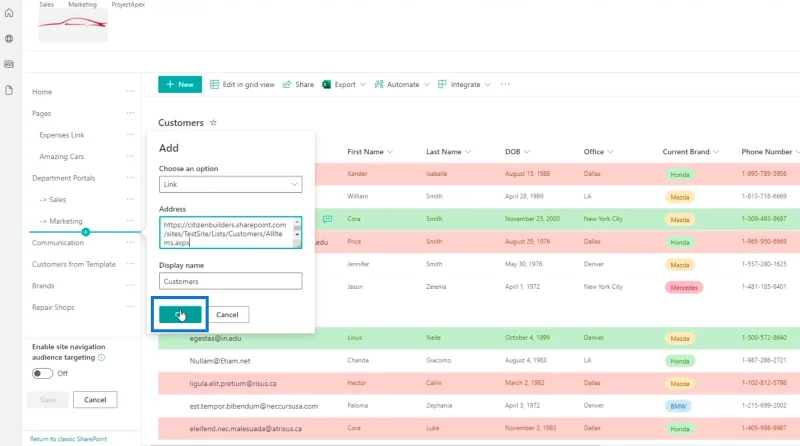The image size is (800, 446).
Task: Click the Automate flow icon
Action: tap(379, 84)
